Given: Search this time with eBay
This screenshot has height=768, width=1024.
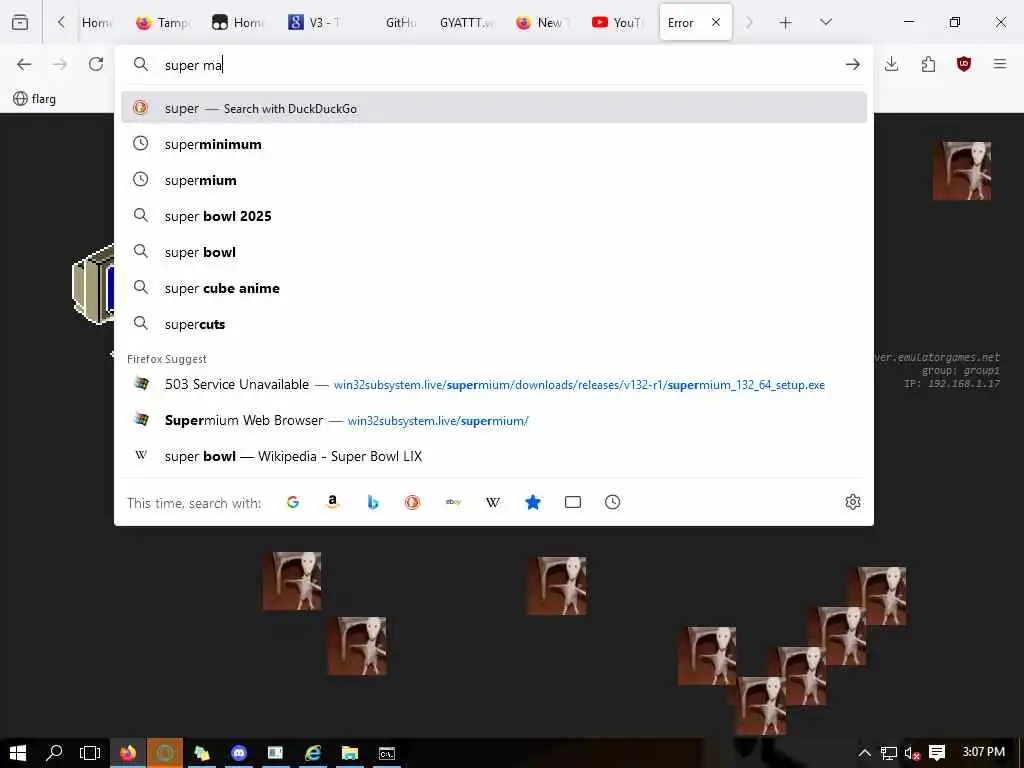Looking at the screenshot, I should click(x=453, y=502).
